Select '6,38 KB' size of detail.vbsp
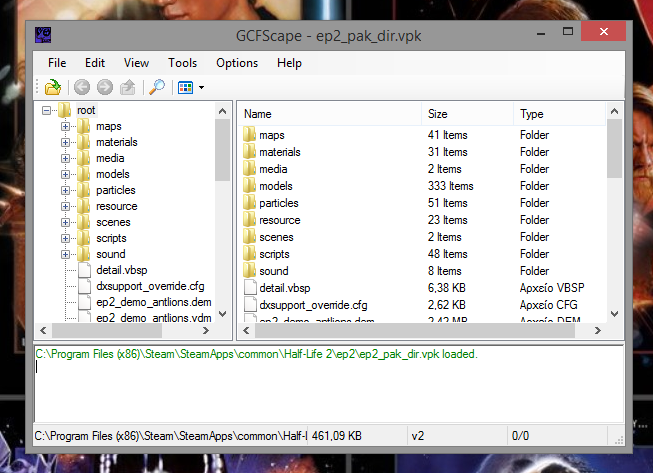653x473 pixels. pos(446,288)
